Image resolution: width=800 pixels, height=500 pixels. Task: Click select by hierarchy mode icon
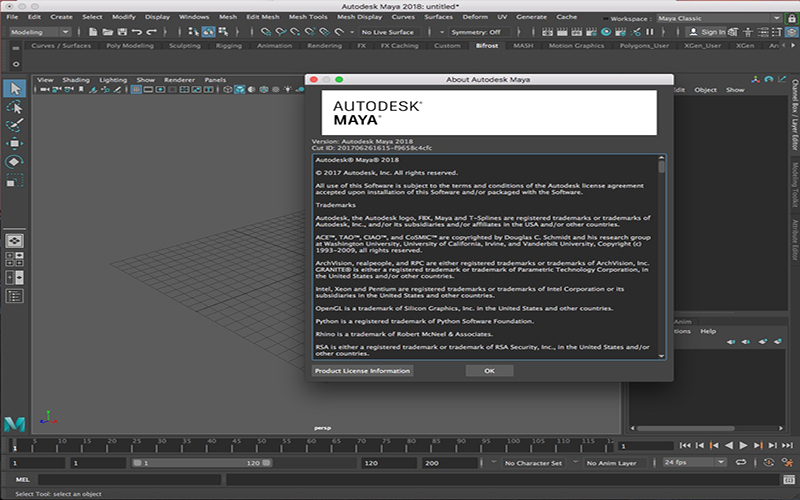[x=193, y=32]
